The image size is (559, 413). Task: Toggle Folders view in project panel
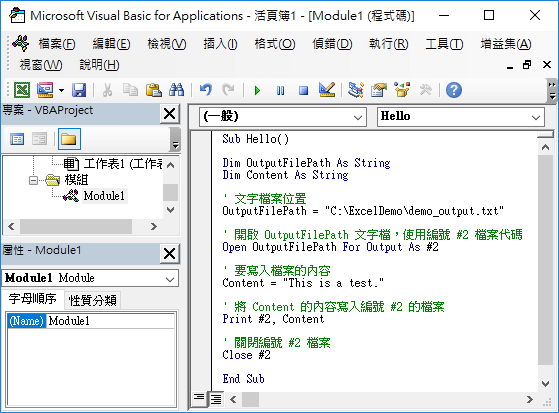click(x=69, y=139)
